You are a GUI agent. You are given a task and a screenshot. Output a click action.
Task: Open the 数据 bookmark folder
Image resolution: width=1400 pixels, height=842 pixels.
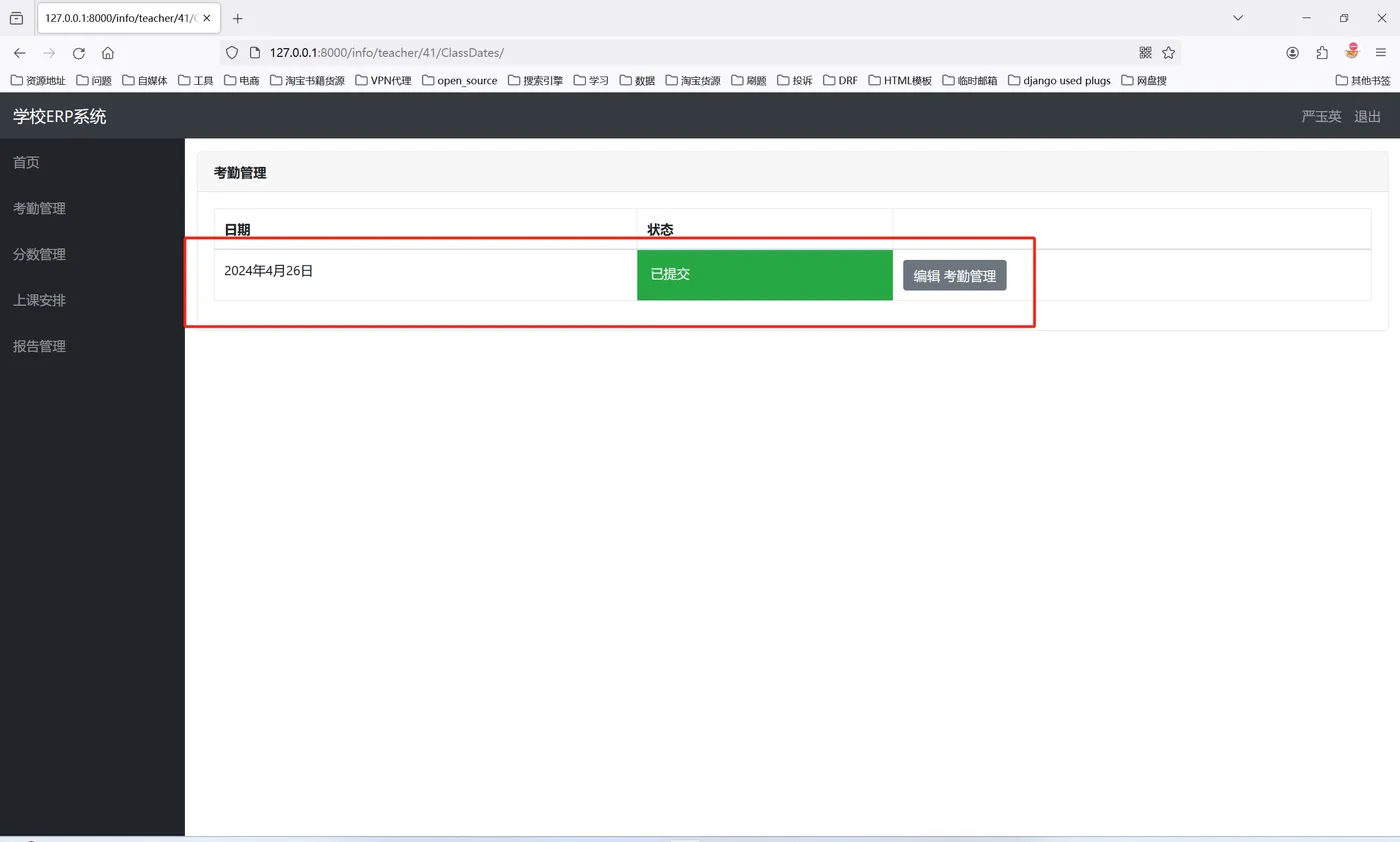tap(637, 80)
